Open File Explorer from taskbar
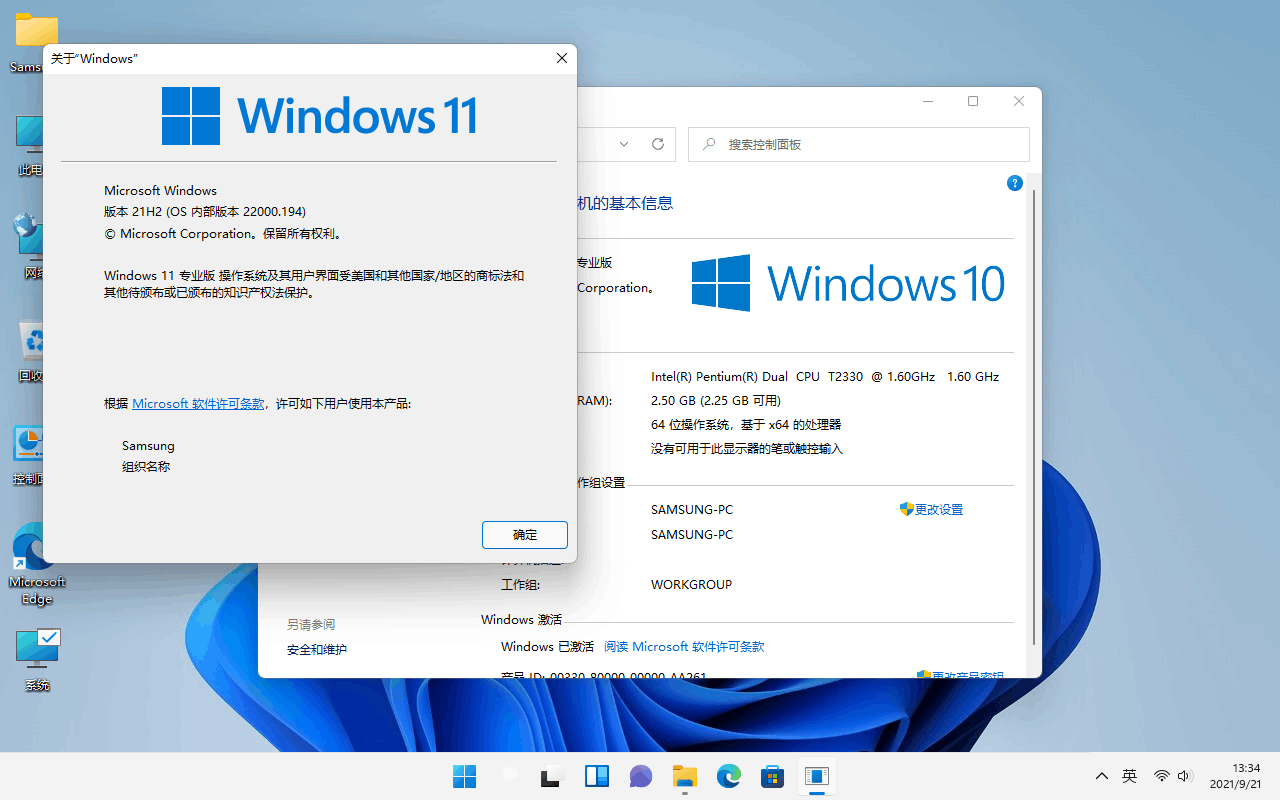Image resolution: width=1280 pixels, height=800 pixels. [685, 776]
